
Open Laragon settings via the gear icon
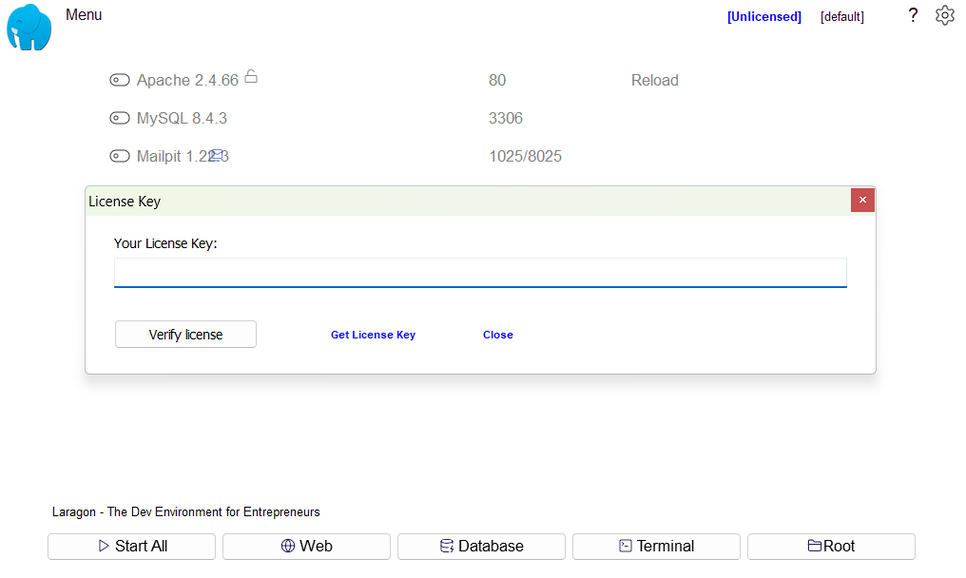944,15
